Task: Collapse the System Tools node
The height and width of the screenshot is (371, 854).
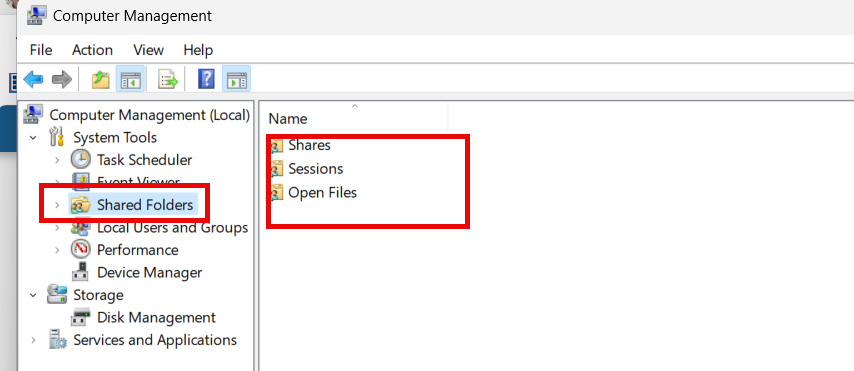Action: pos(33,137)
